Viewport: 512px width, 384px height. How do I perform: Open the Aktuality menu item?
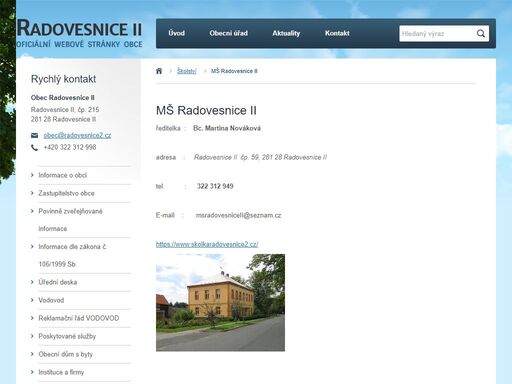286,33
